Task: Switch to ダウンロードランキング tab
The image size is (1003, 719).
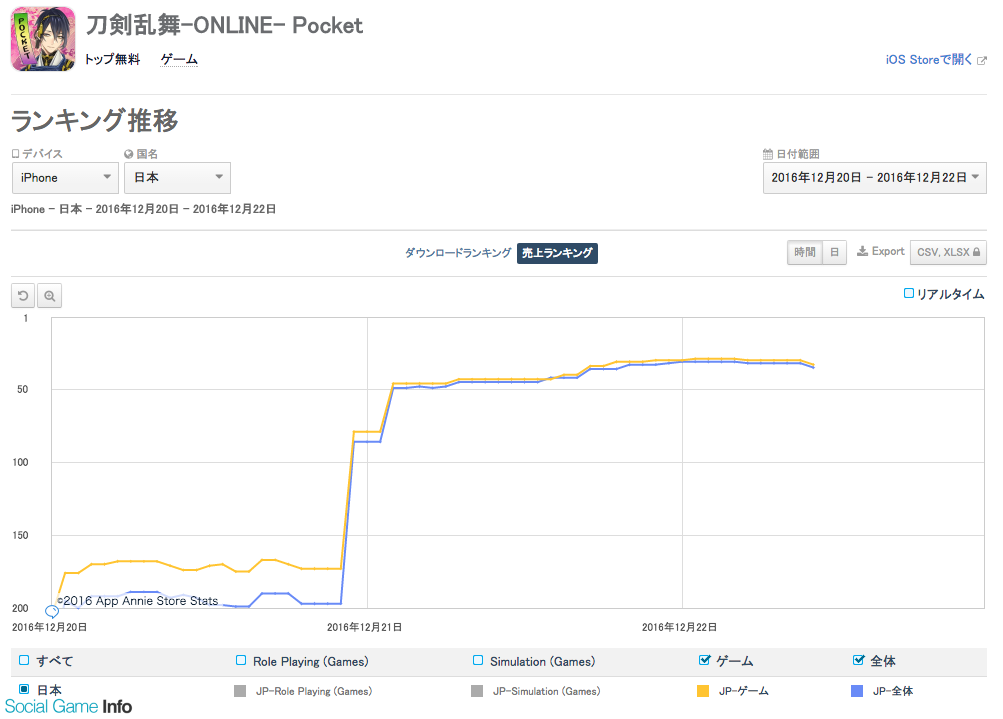Action: tap(458, 253)
